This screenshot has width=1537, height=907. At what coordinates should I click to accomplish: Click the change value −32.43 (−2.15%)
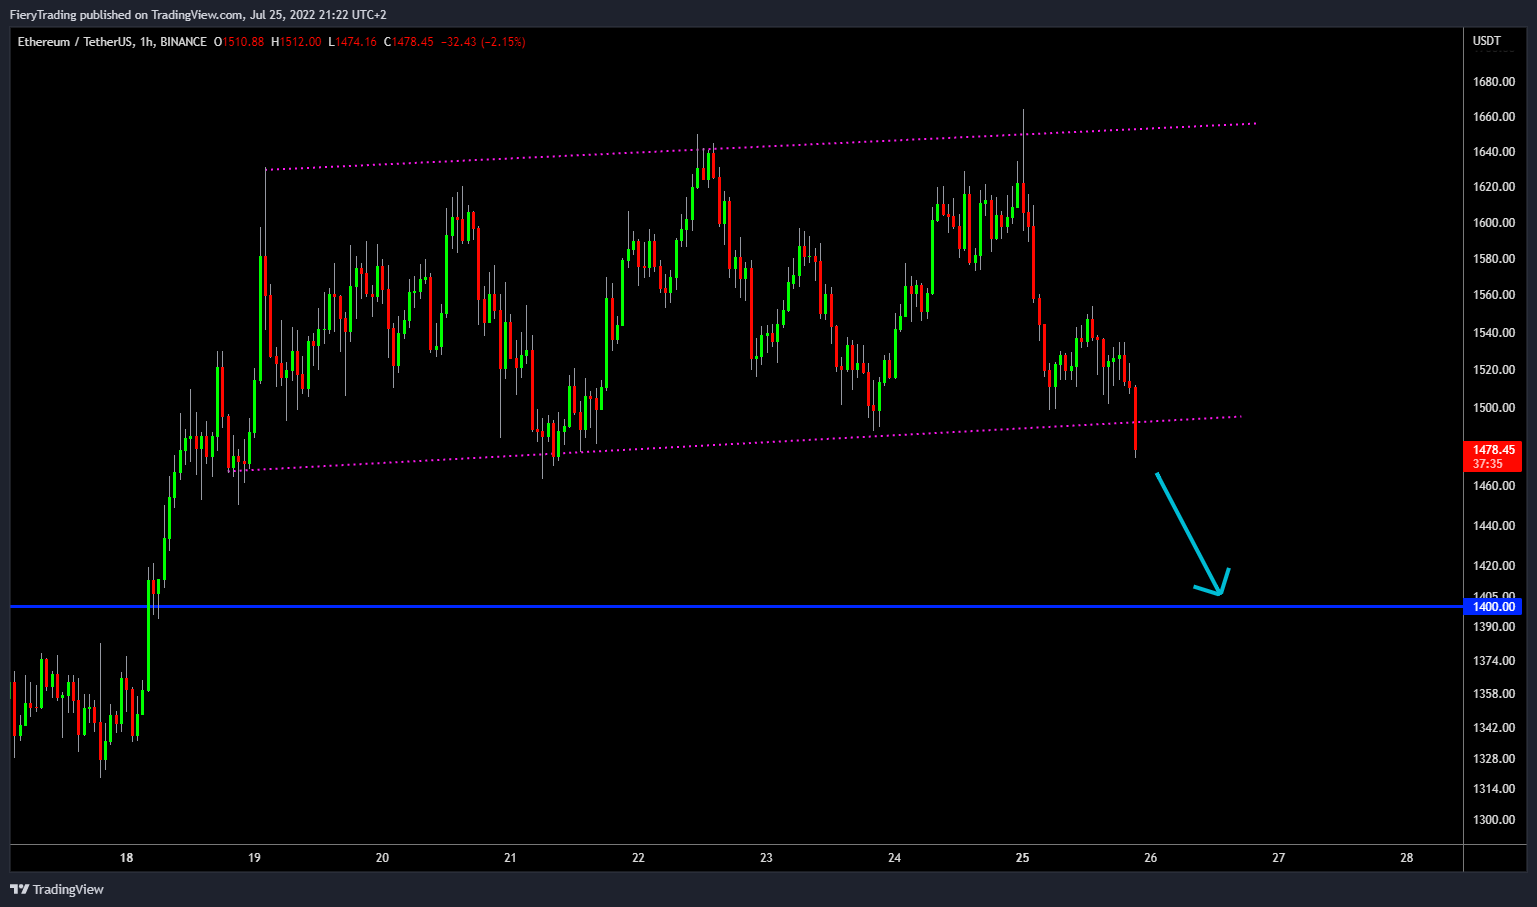click(x=483, y=42)
